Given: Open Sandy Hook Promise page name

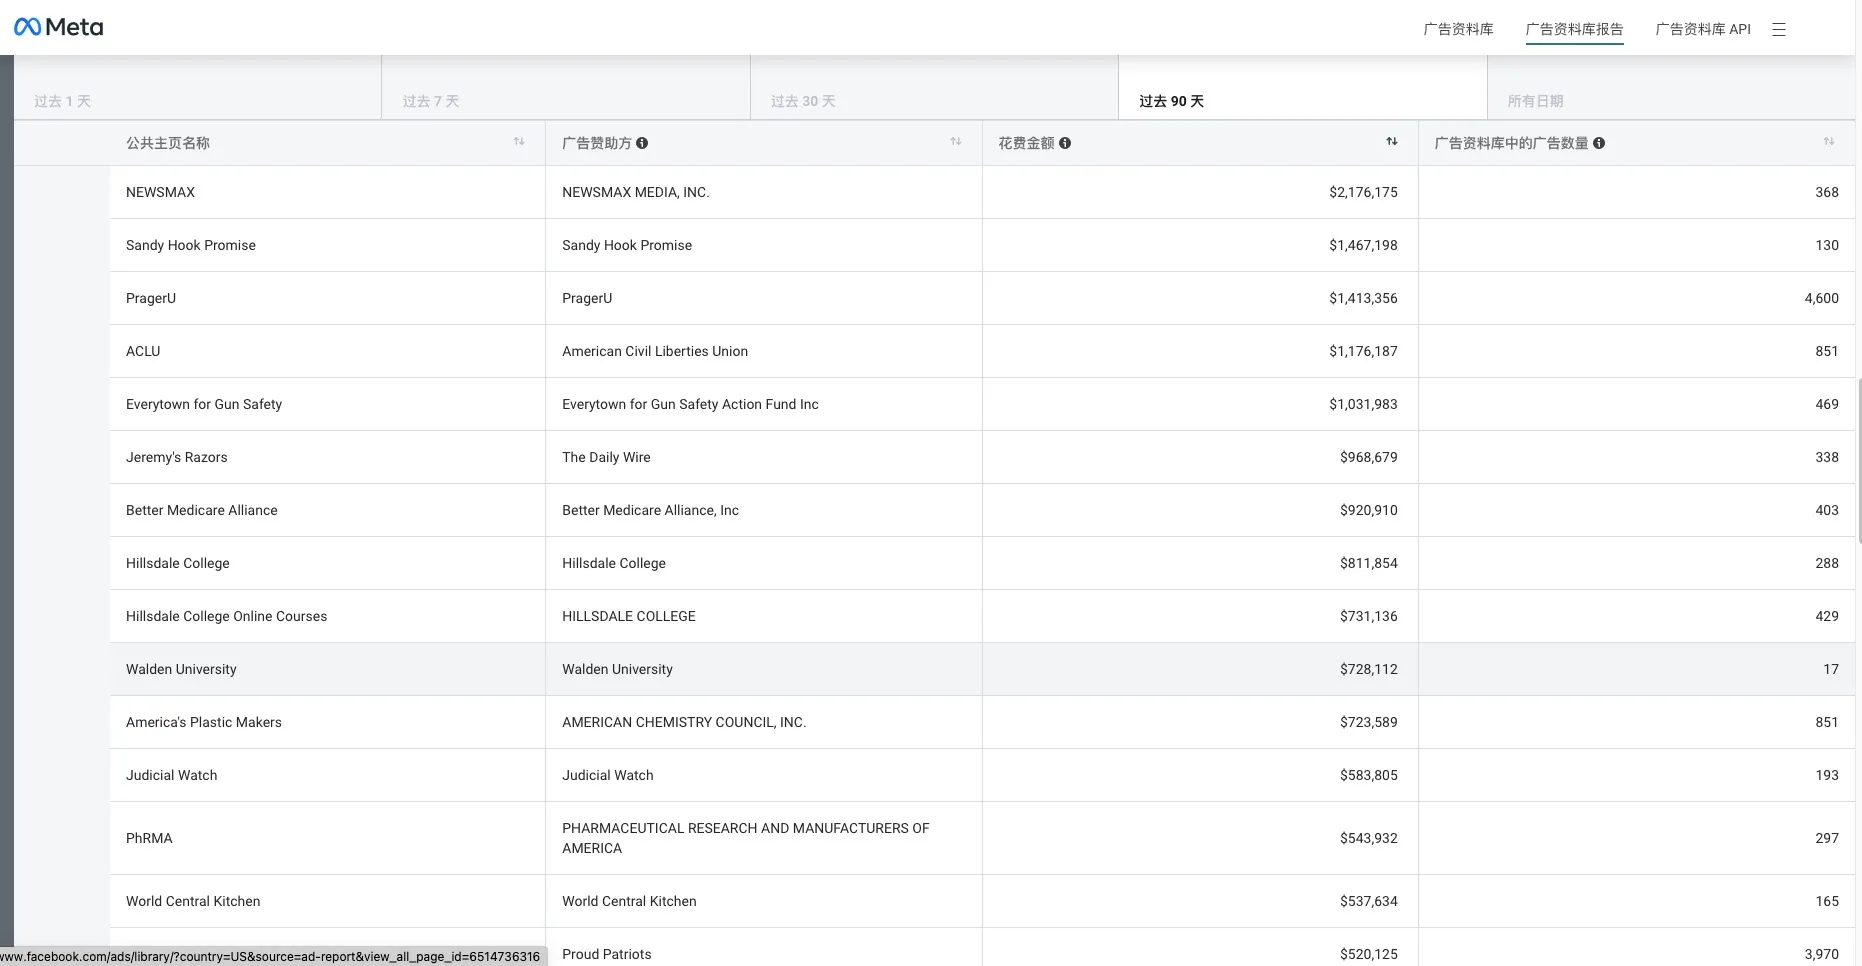Looking at the screenshot, I should 191,245.
